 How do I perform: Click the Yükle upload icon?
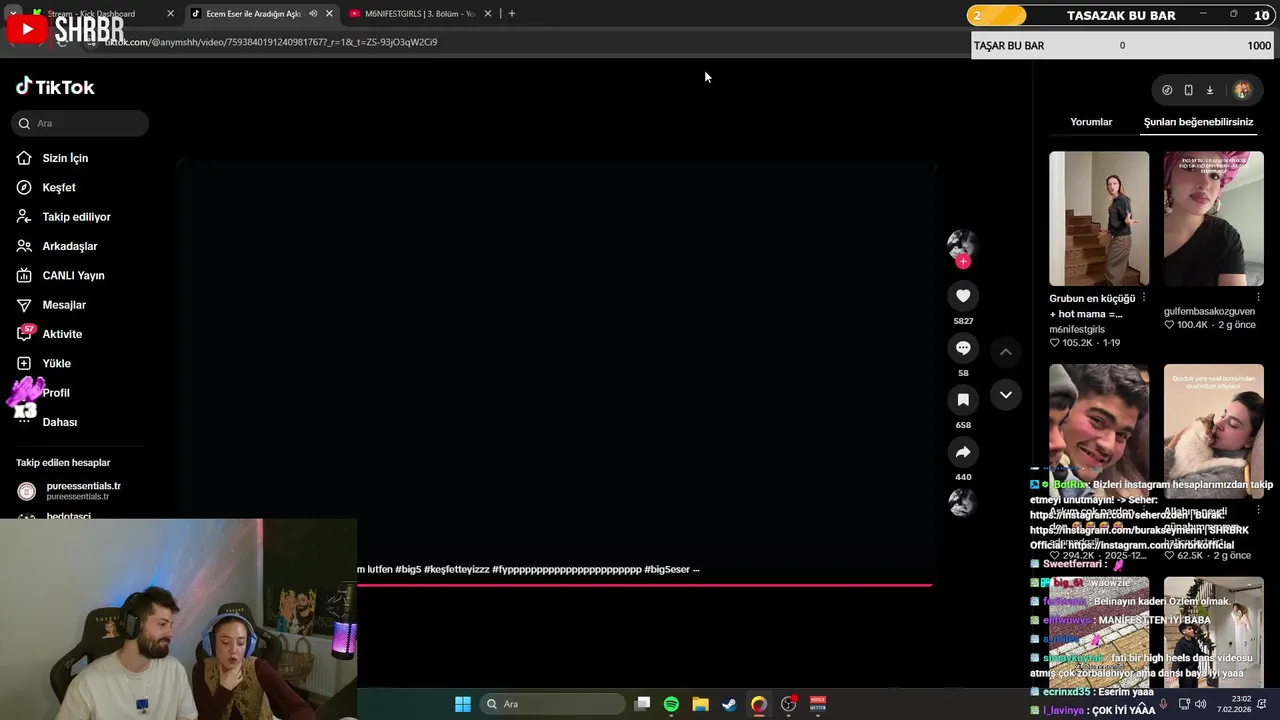coord(24,363)
